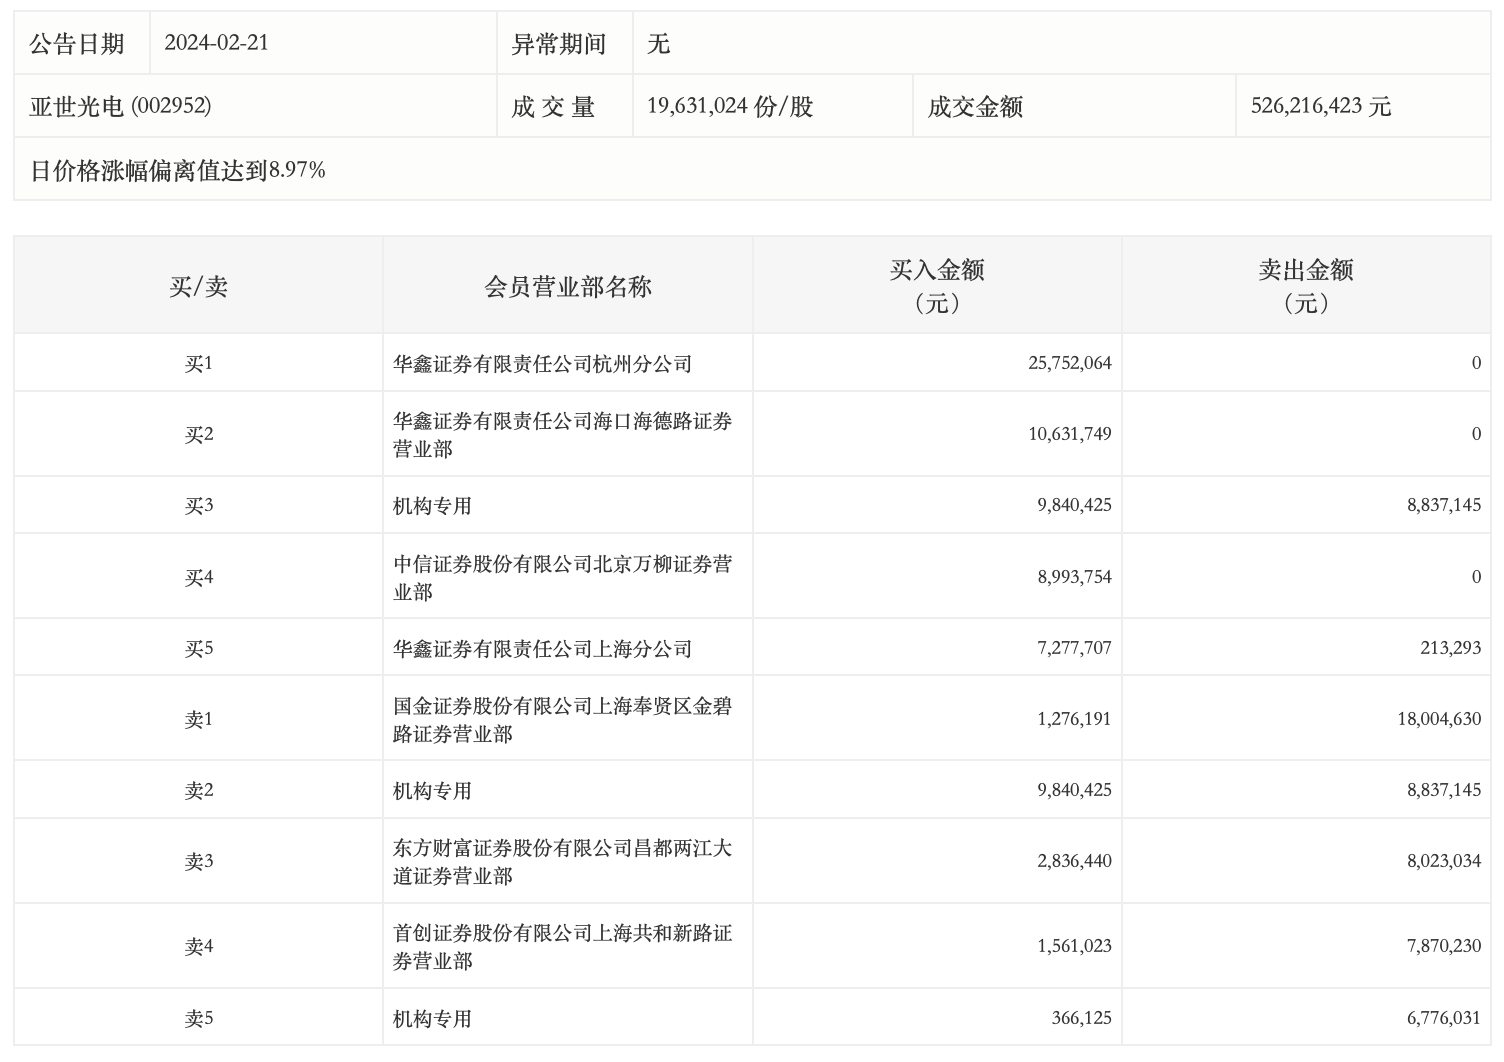Click the 日价格涨幅偏离值达到8.97% notice row
The width and height of the screenshot is (1504, 1062).
coord(178,170)
